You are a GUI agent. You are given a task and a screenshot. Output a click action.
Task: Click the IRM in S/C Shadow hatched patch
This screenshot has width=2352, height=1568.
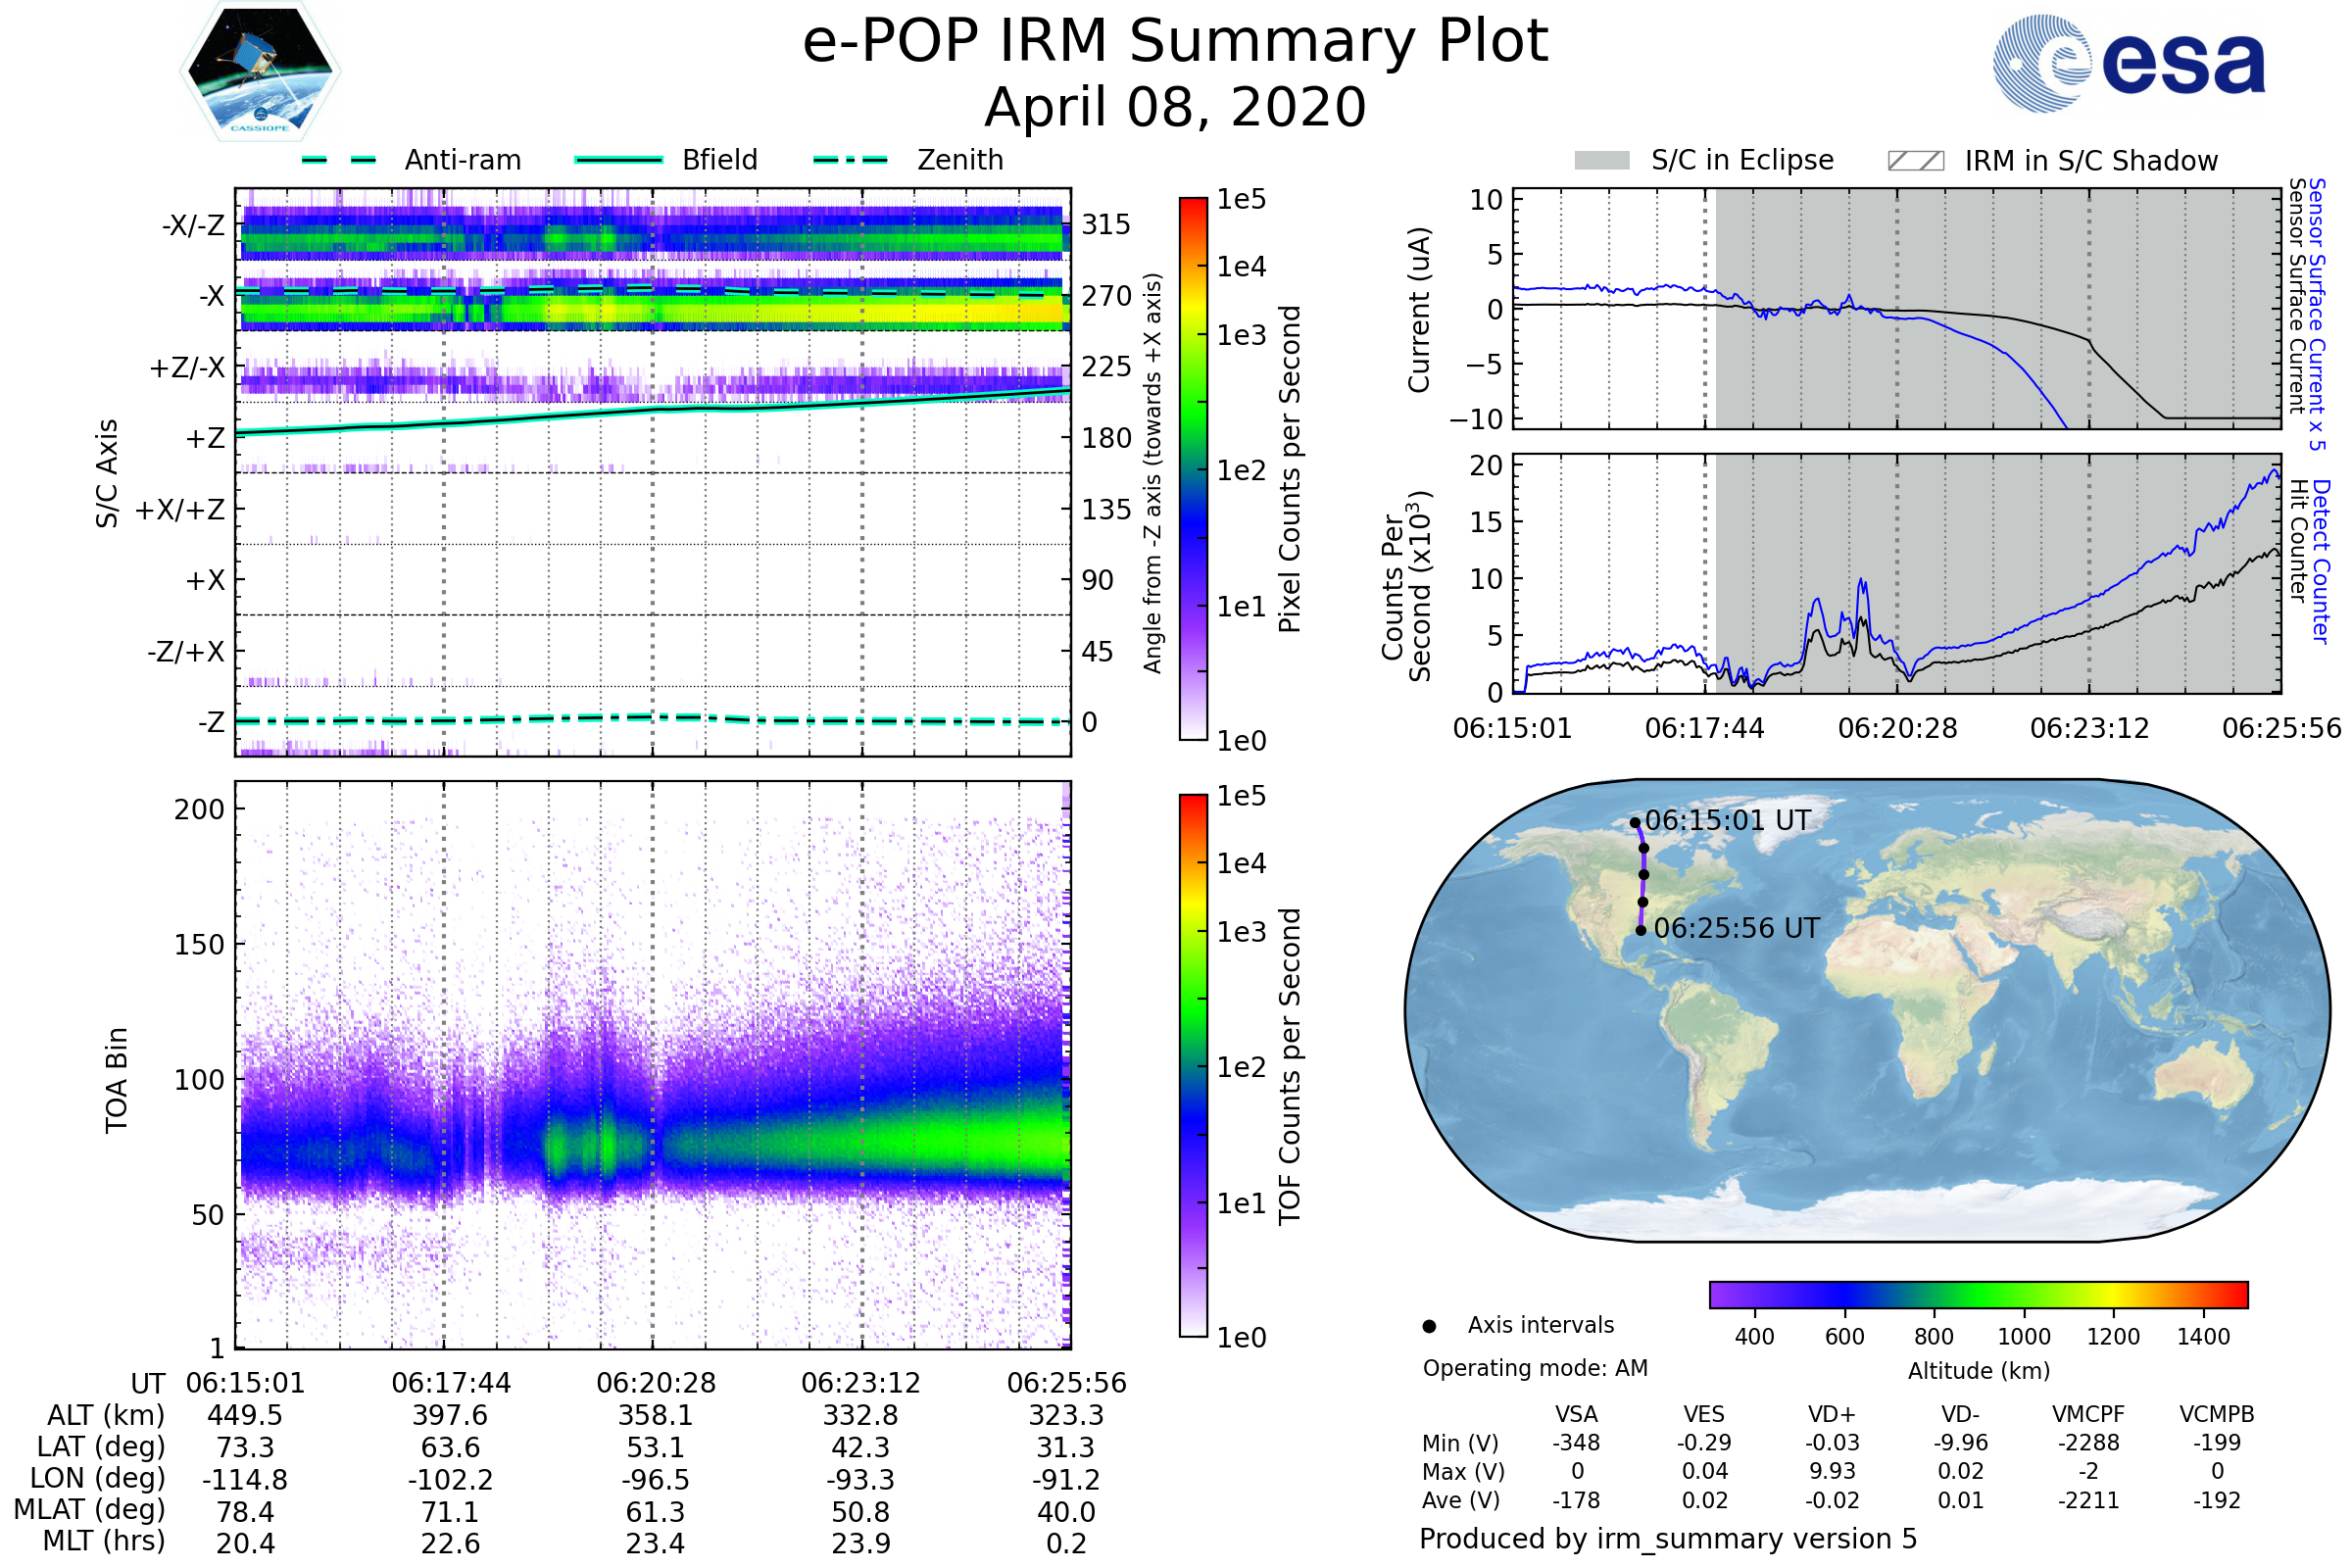click(x=1916, y=161)
